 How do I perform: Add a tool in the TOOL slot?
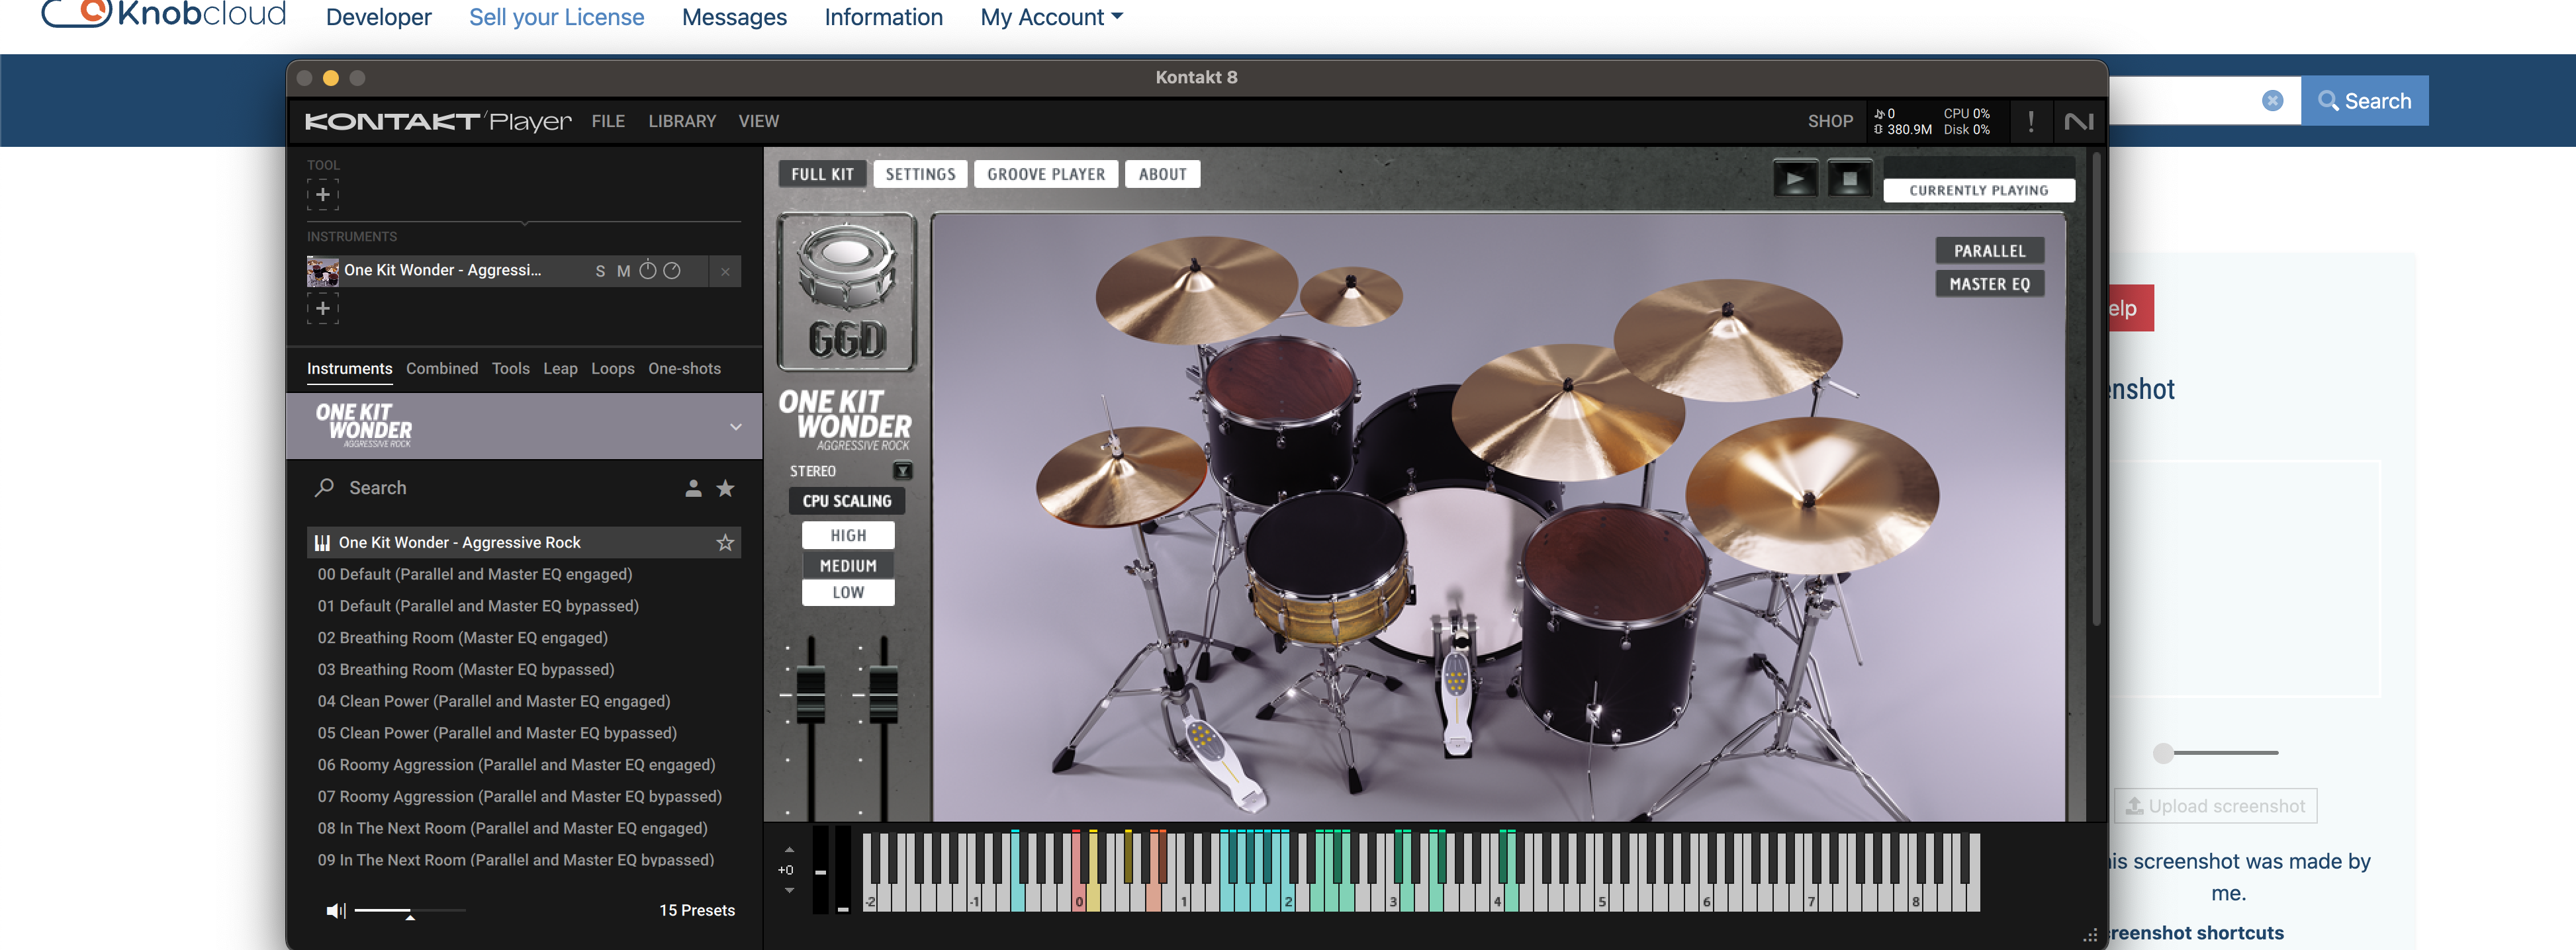pyautogui.click(x=322, y=194)
